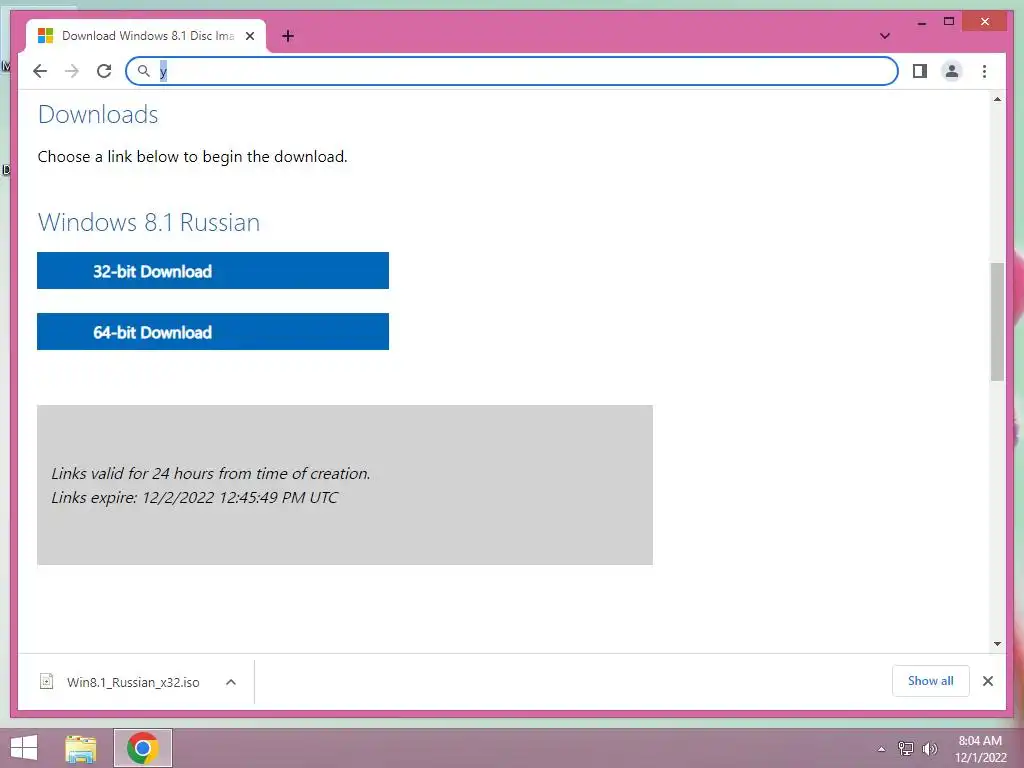Minimize the Chrome window

click(x=921, y=22)
